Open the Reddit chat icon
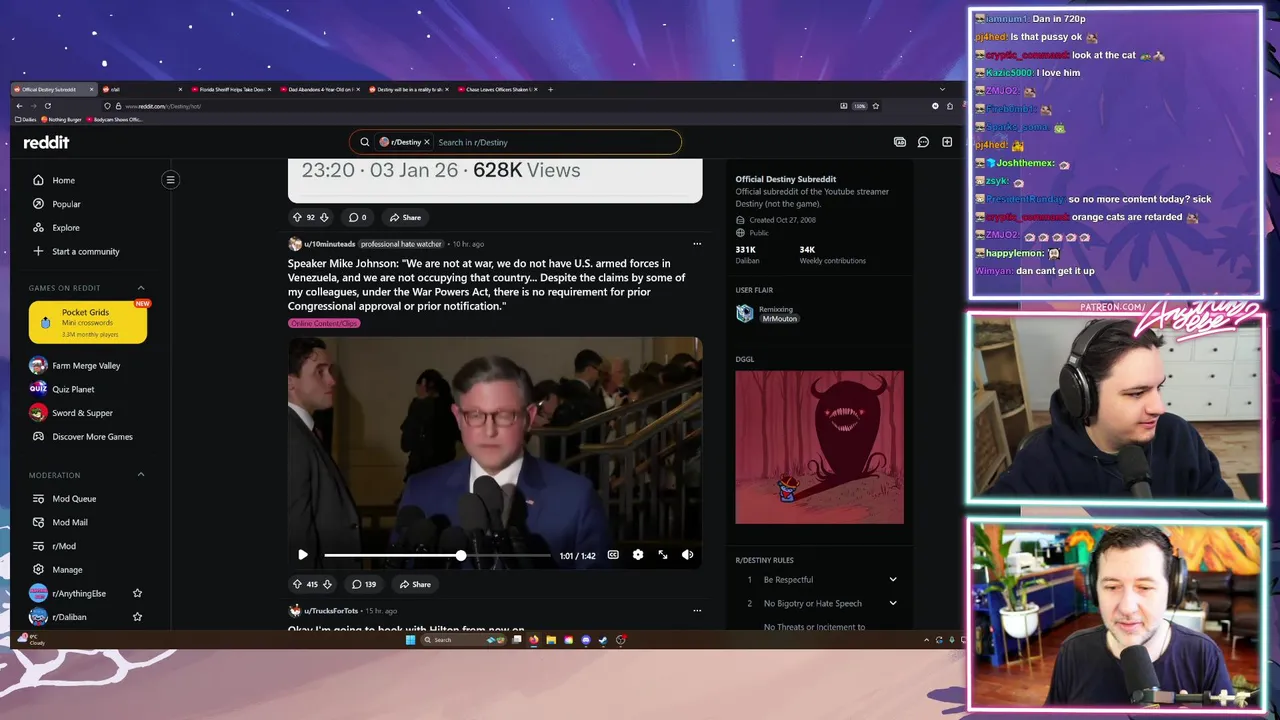 (x=923, y=142)
